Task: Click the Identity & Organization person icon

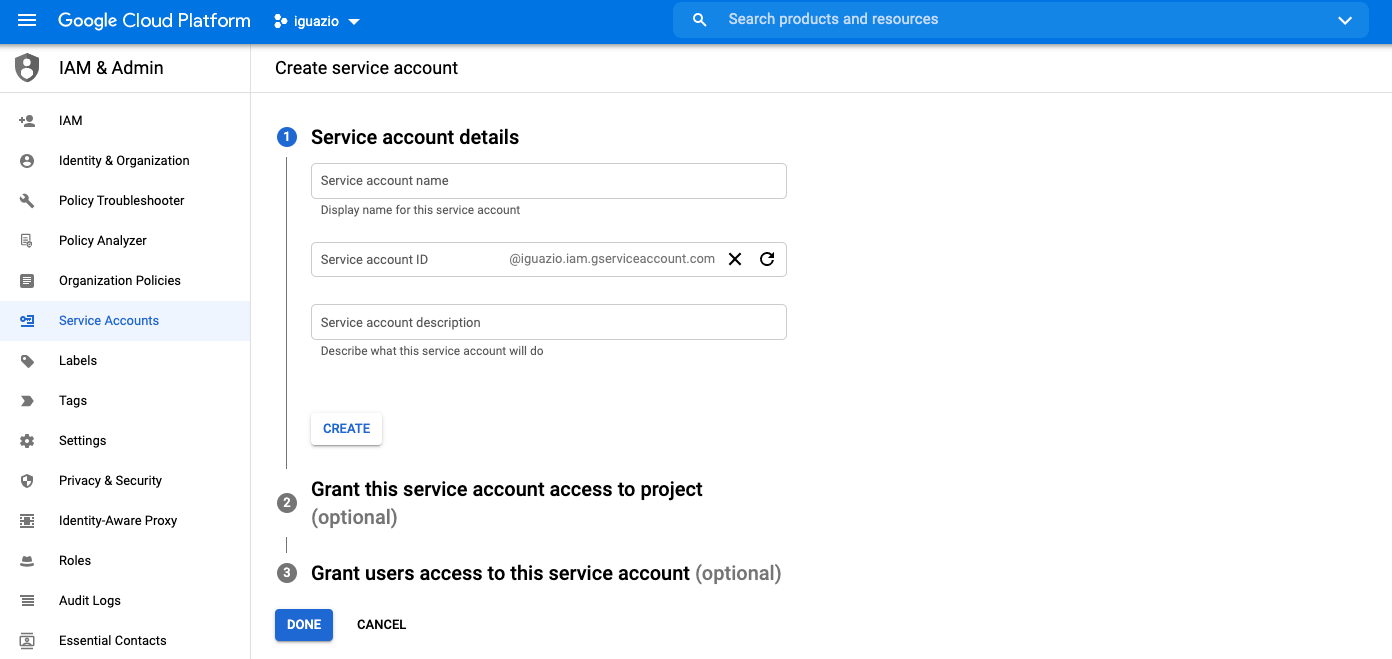Action: point(27,161)
